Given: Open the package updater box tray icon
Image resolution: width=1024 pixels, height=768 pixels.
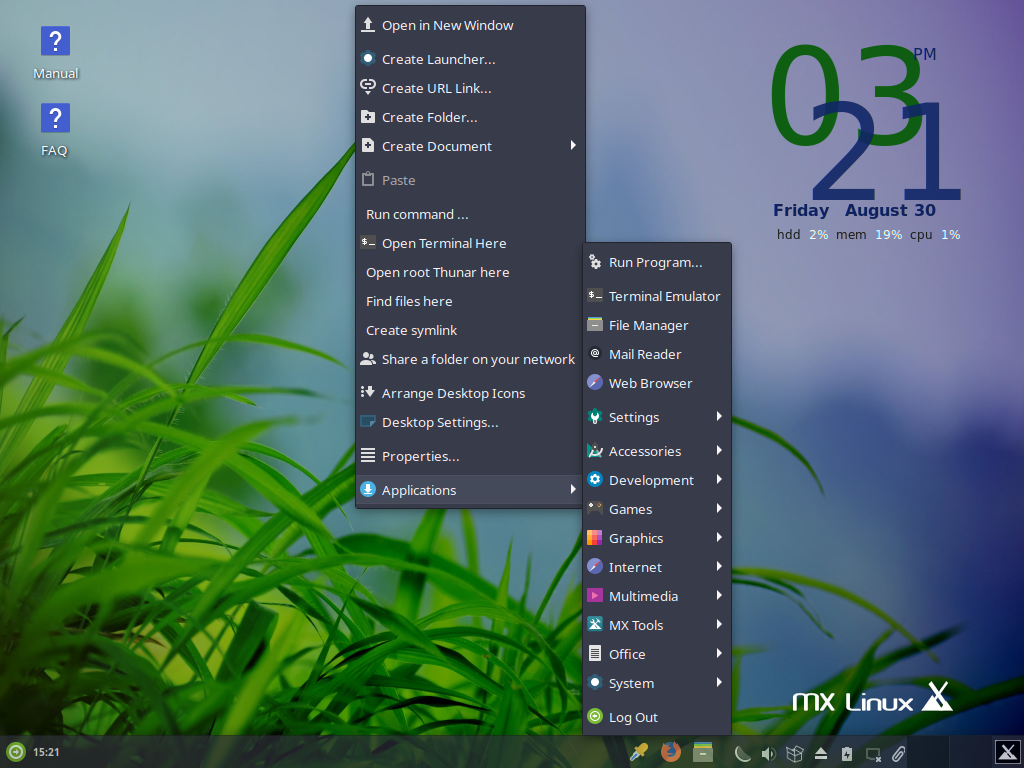Looking at the screenshot, I should point(794,754).
